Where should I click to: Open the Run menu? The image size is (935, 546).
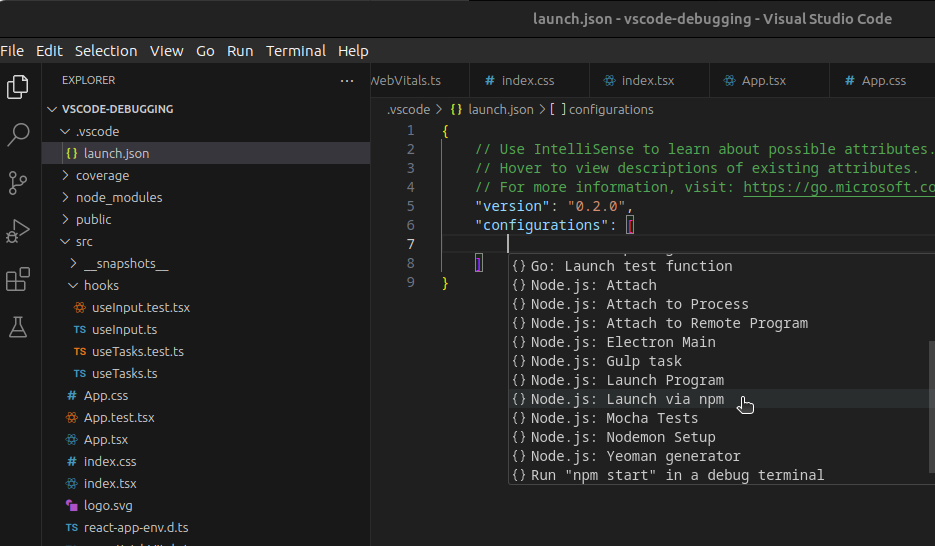pos(240,51)
